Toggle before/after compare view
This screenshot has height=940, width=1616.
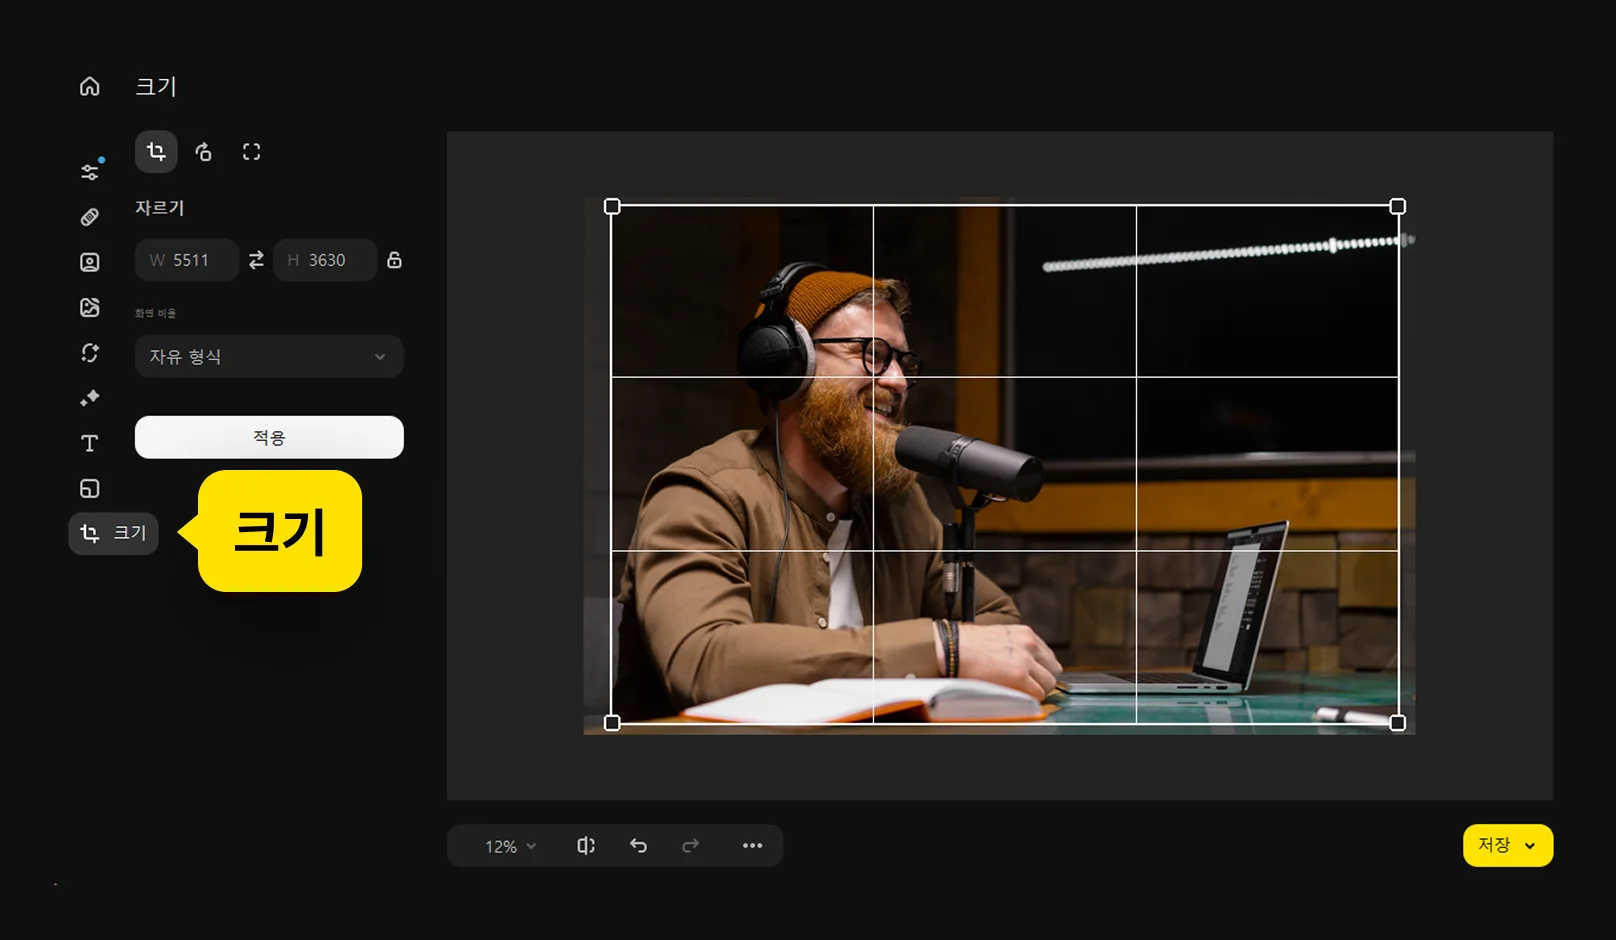coord(586,846)
